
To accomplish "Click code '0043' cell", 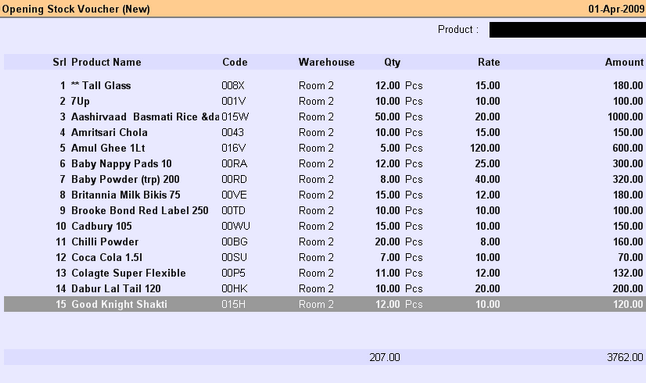I will point(232,133).
